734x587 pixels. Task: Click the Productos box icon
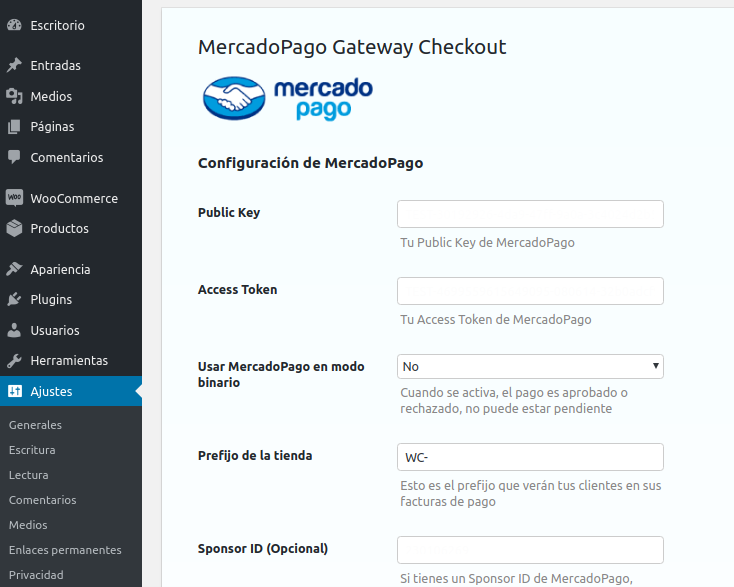[14, 228]
